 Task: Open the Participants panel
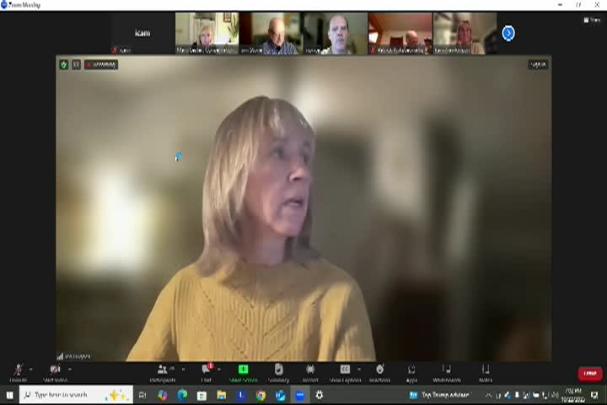point(163,372)
